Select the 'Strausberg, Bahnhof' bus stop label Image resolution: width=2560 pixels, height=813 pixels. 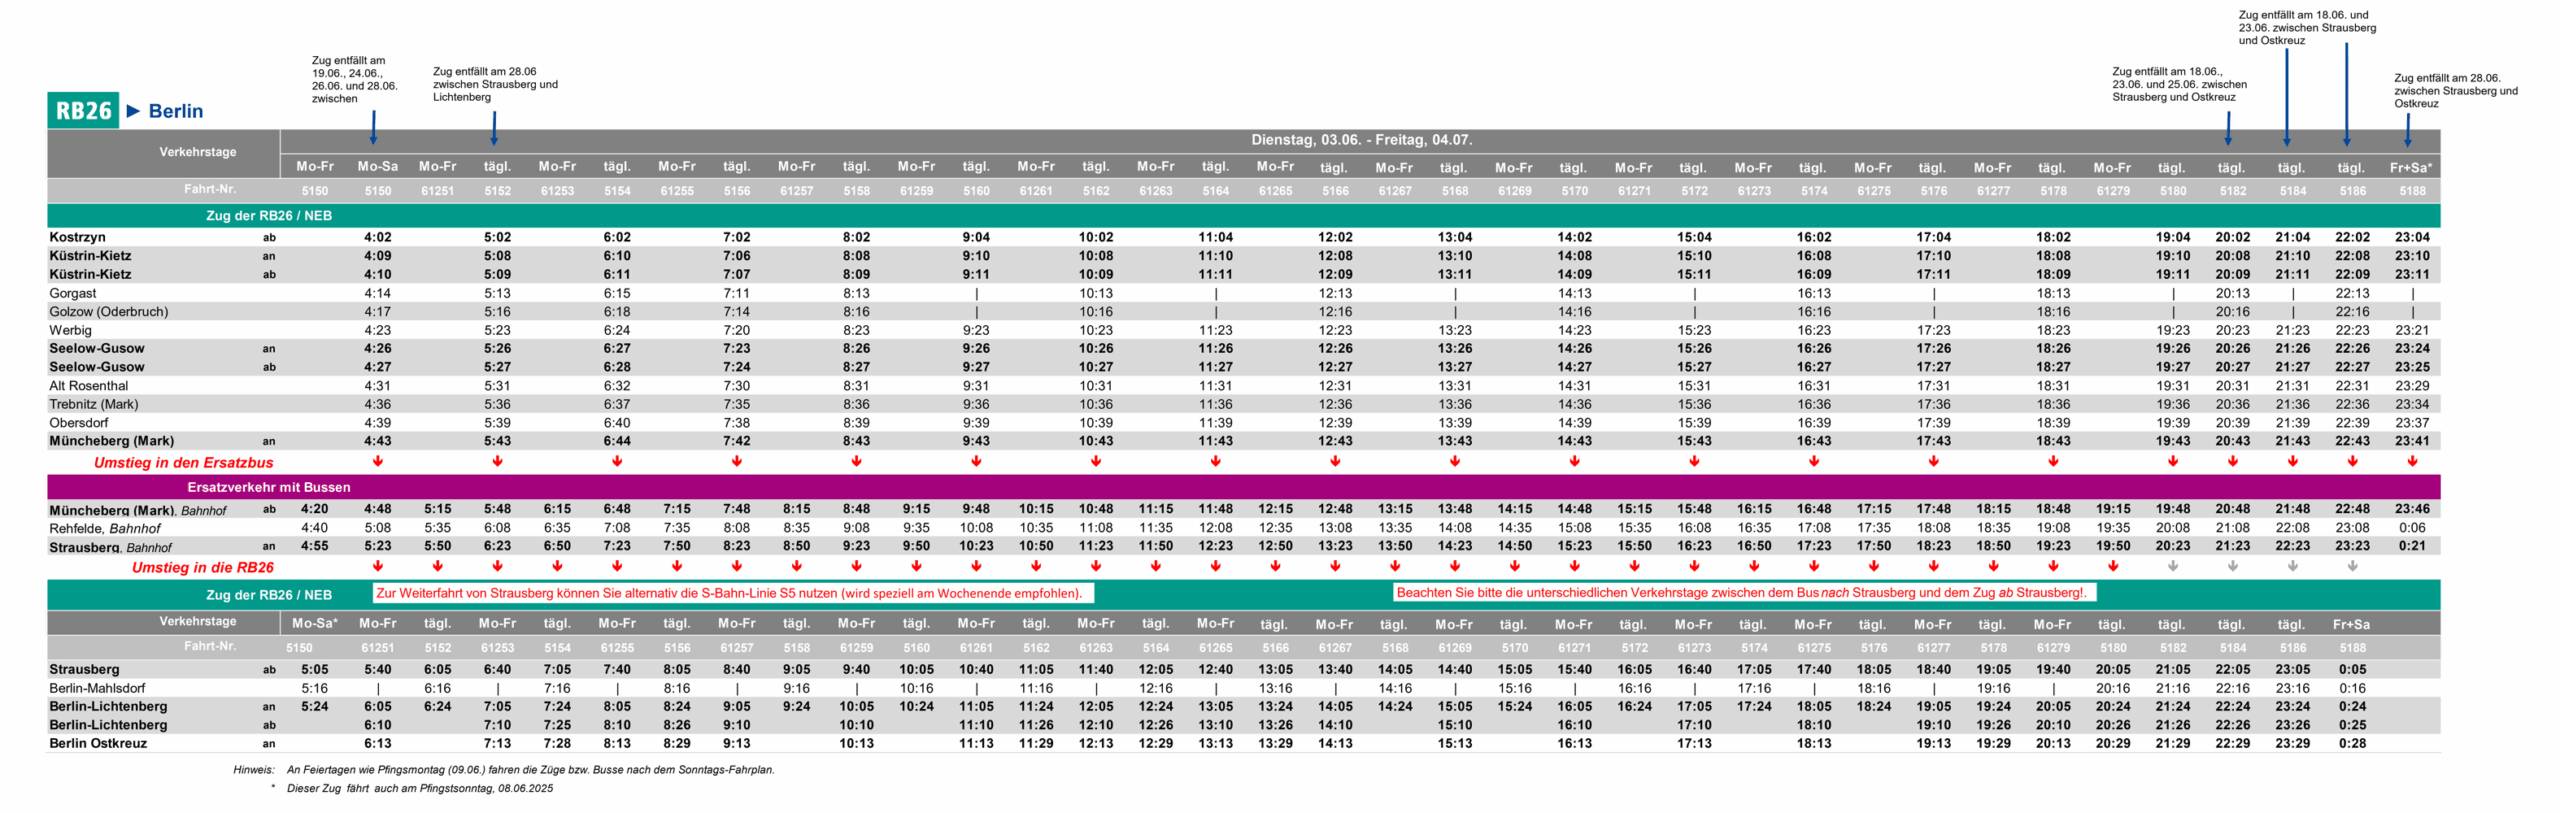coord(111,547)
